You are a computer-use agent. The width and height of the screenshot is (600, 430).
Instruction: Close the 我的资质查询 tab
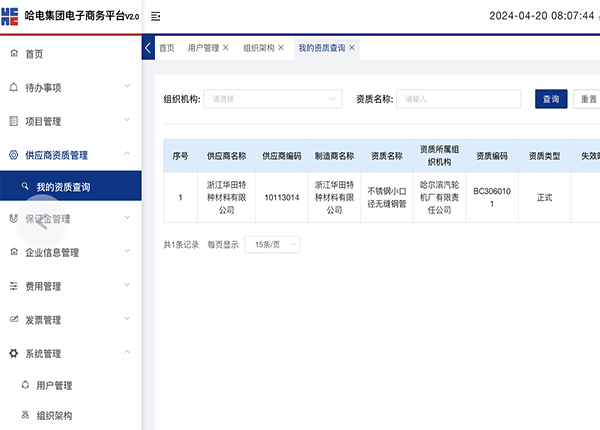click(x=352, y=48)
